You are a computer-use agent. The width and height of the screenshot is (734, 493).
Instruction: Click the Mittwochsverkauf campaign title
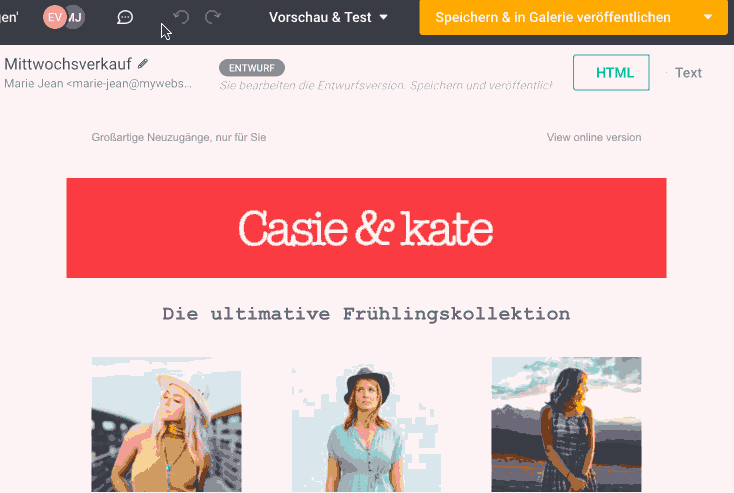(x=68, y=64)
